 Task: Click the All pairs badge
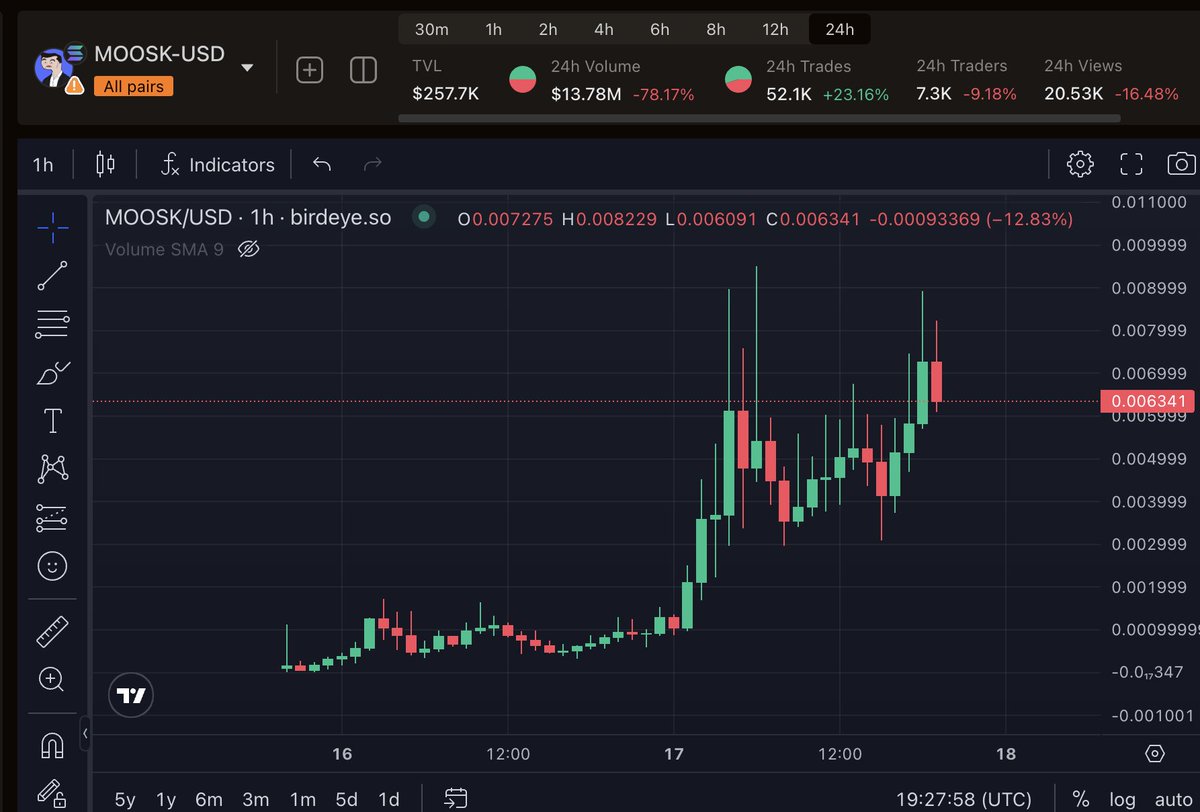click(x=133, y=87)
